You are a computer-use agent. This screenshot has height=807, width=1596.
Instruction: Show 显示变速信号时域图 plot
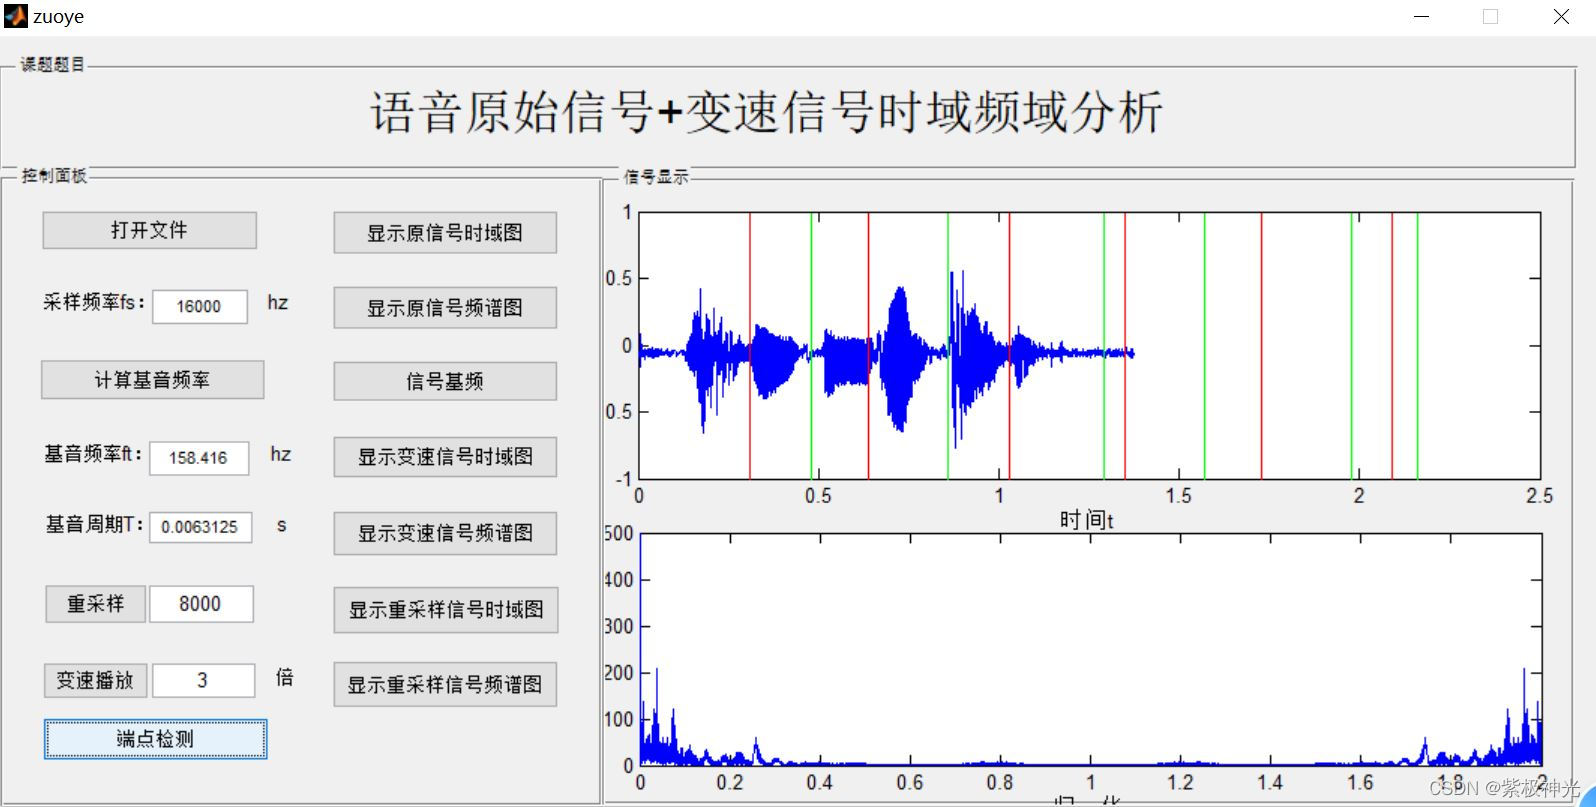click(445, 457)
